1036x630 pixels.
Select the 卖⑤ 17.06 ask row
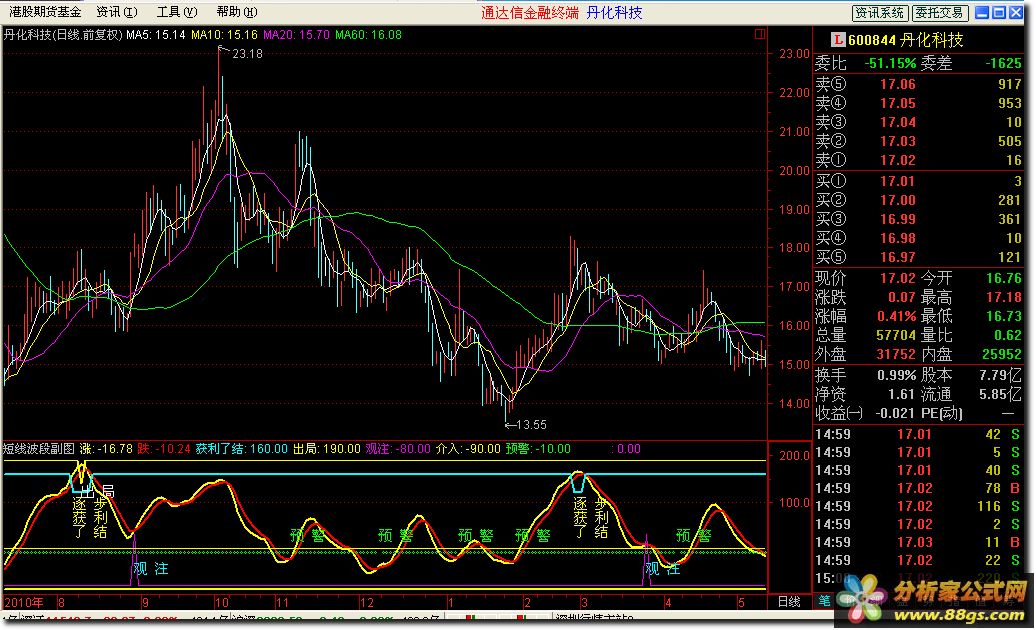(918, 84)
